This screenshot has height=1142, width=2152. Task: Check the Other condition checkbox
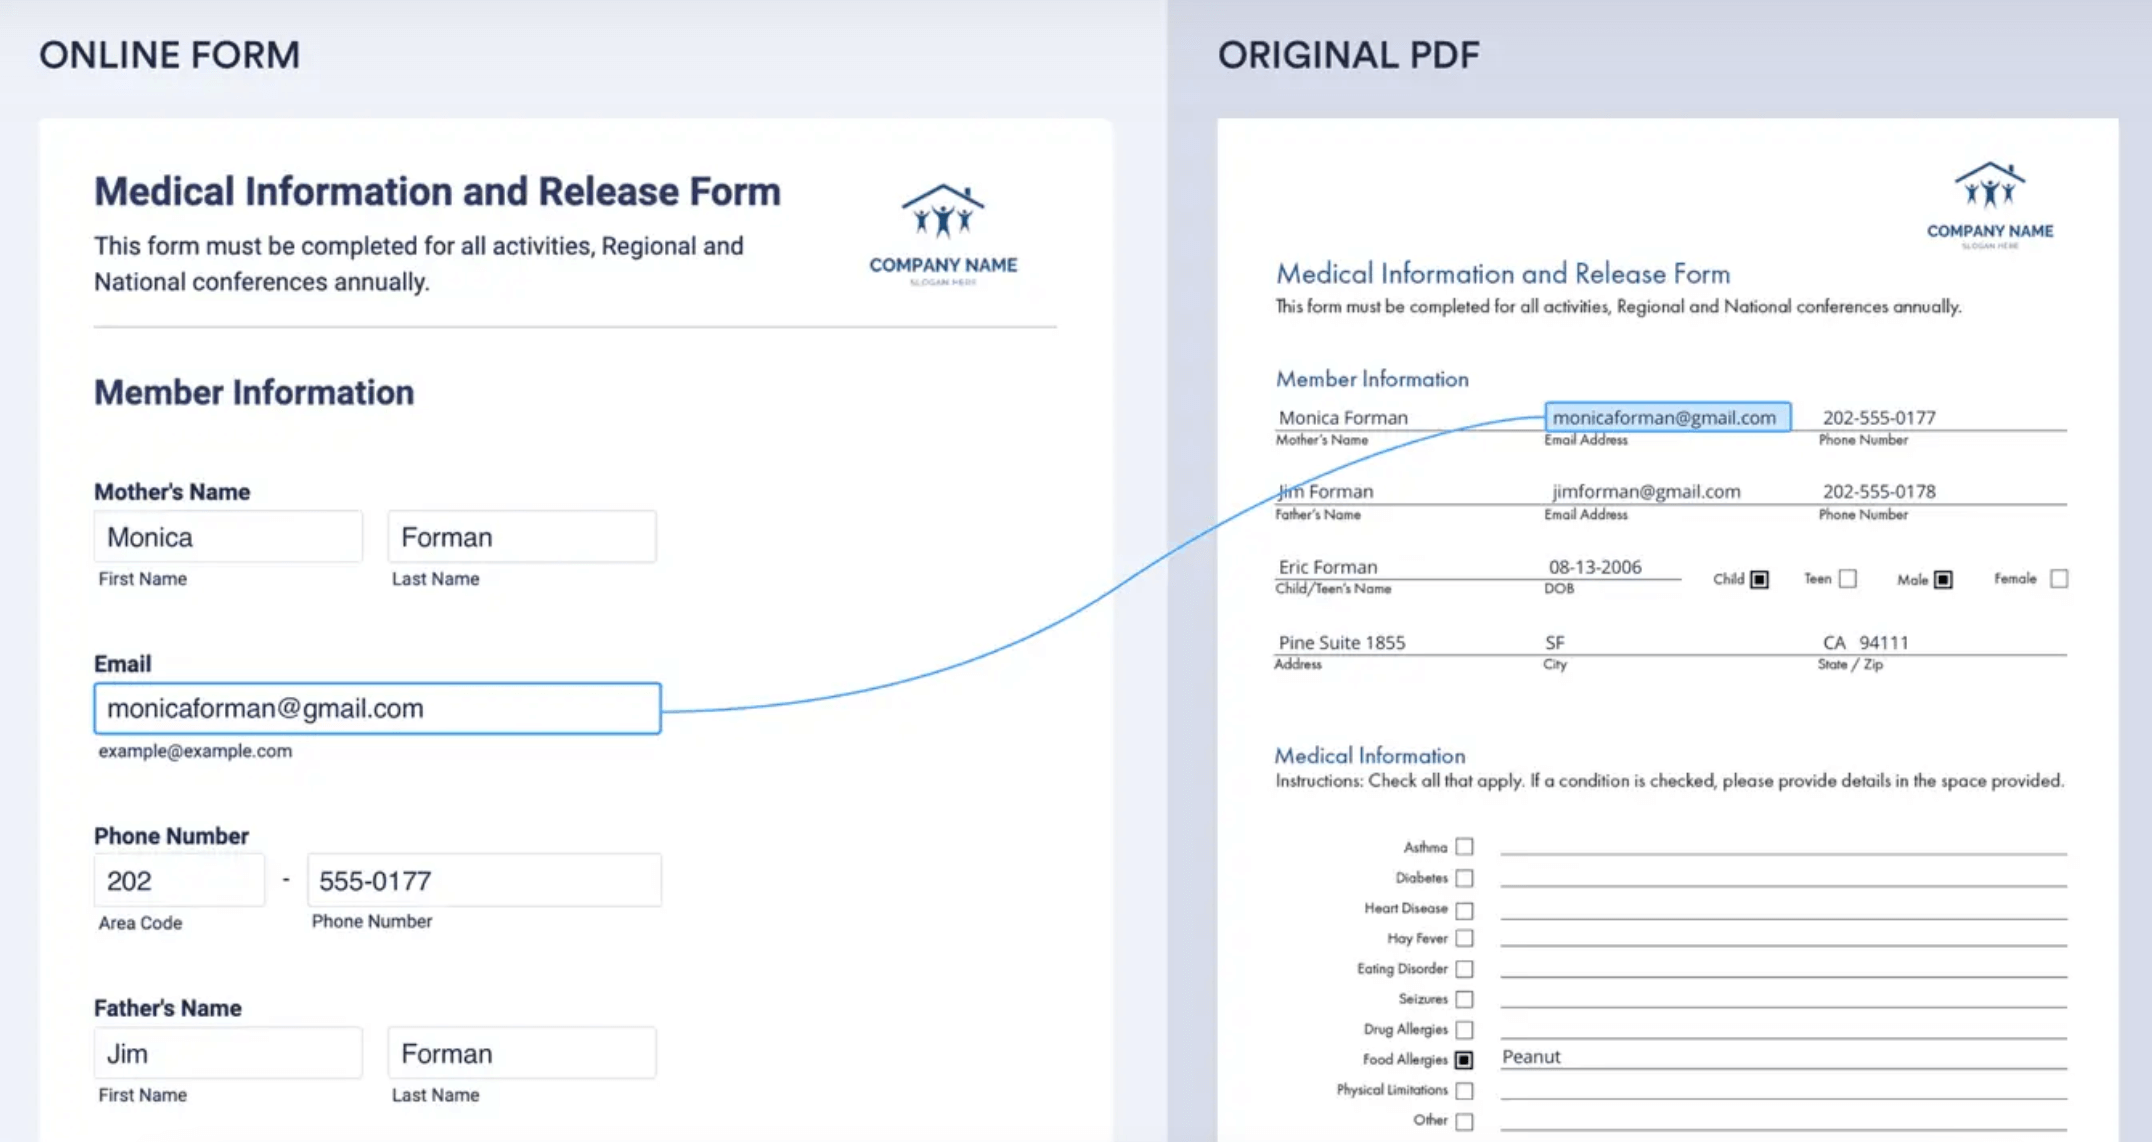coord(1465,1121)
